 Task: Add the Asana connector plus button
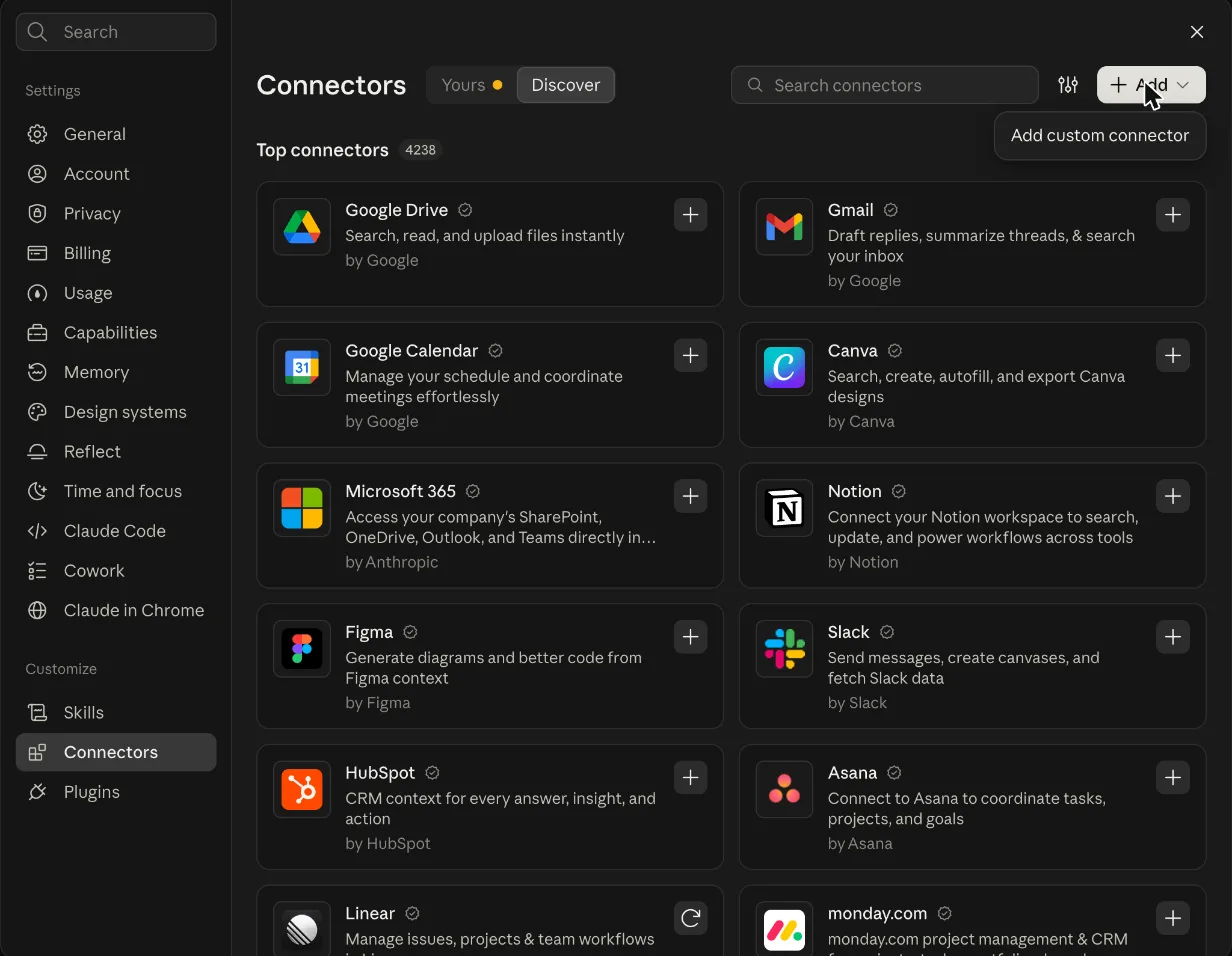click(x=1173, y=777)
